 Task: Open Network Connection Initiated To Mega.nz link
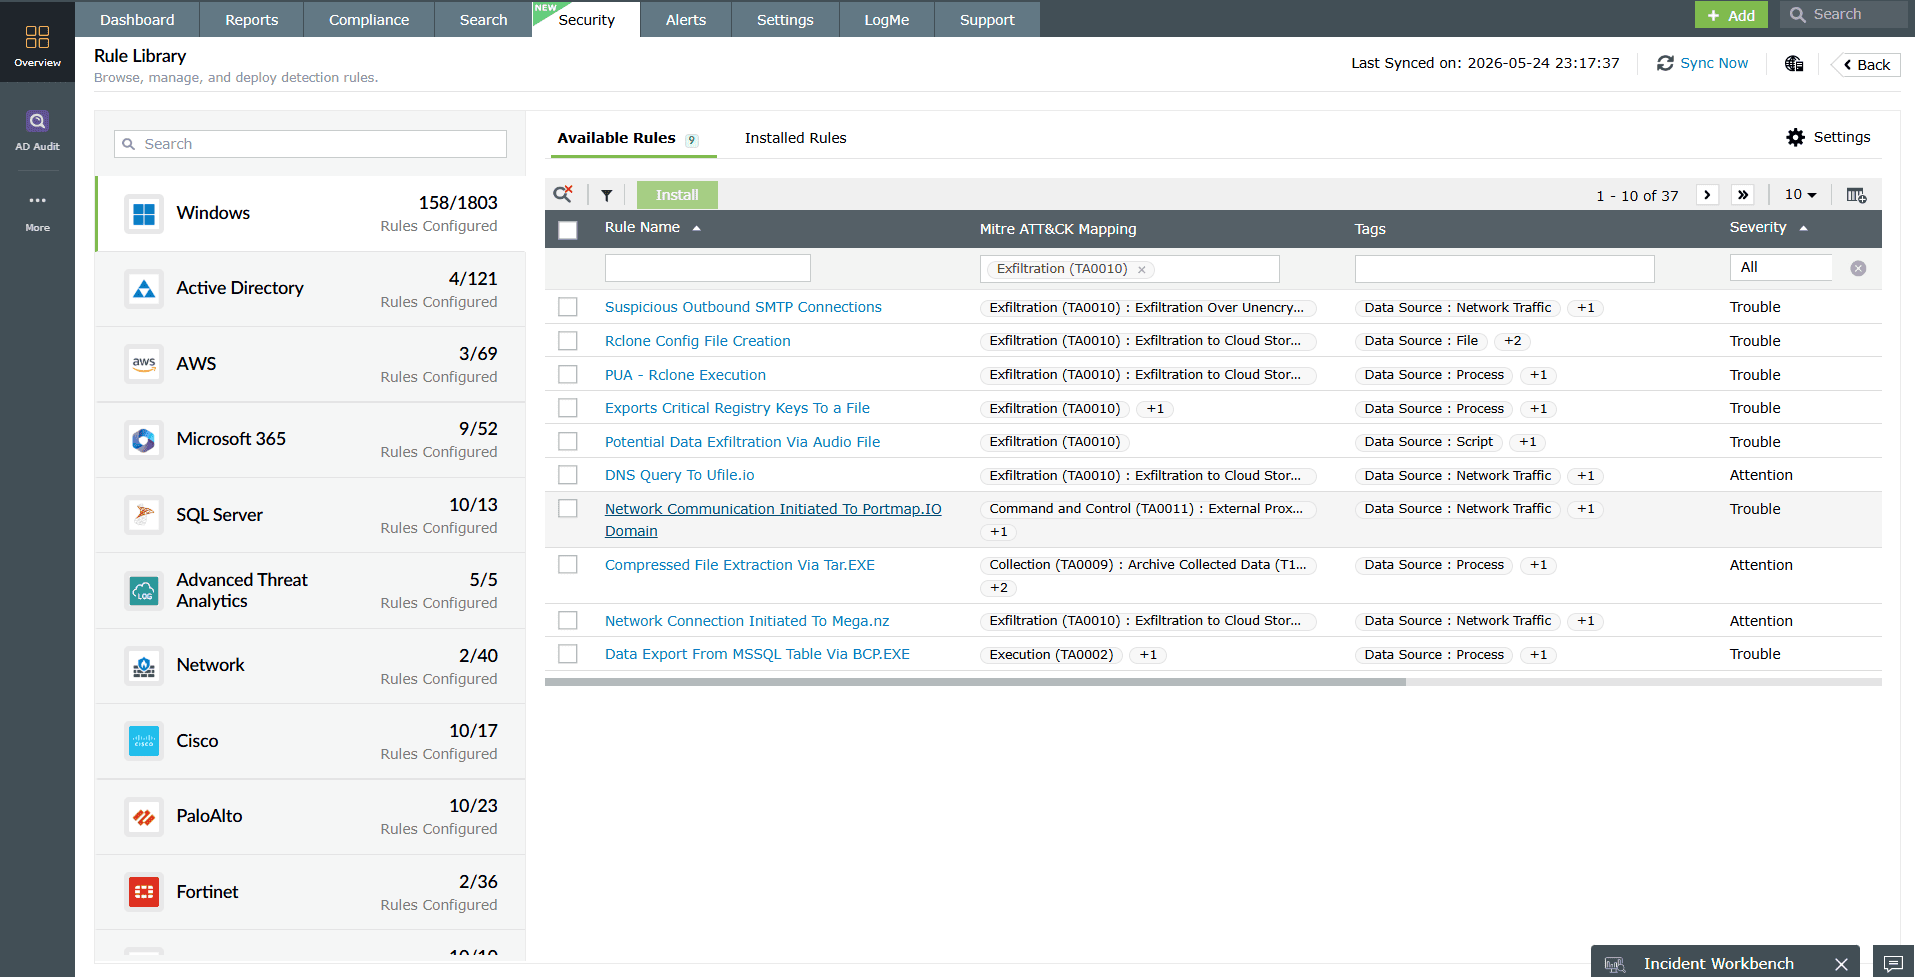(747, 621)
